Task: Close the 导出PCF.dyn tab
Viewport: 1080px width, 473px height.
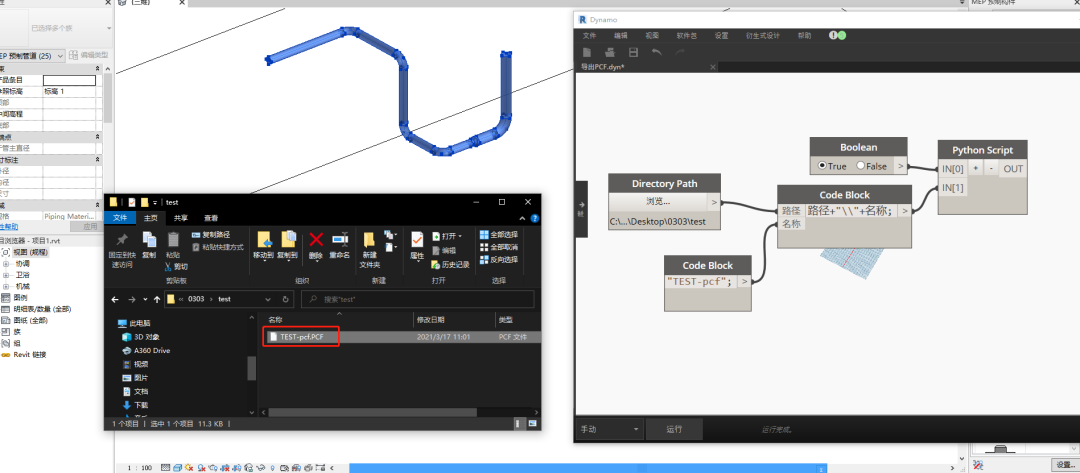Action: [713, 67]
